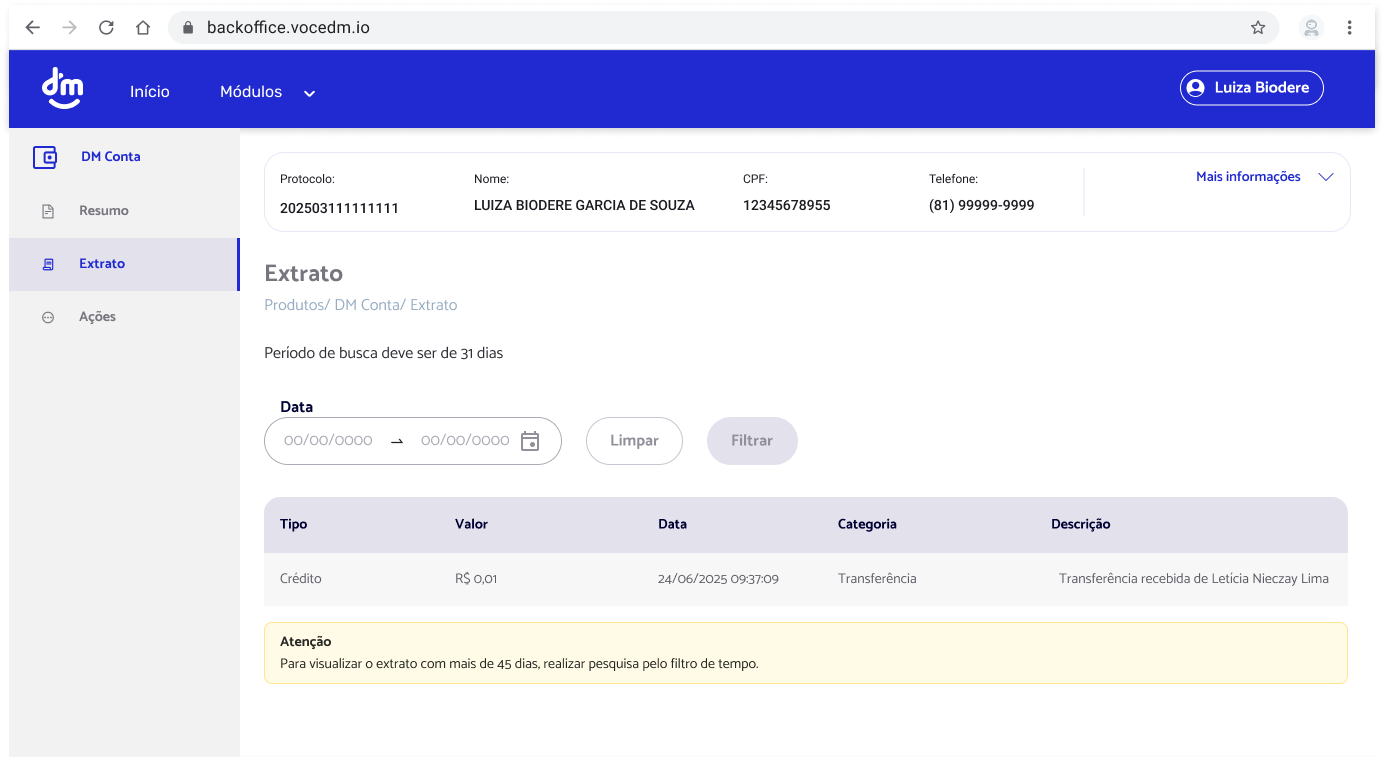Select Início in the top navigation
The width and height of the screenshot is (1384, 757).
[149, 91]
